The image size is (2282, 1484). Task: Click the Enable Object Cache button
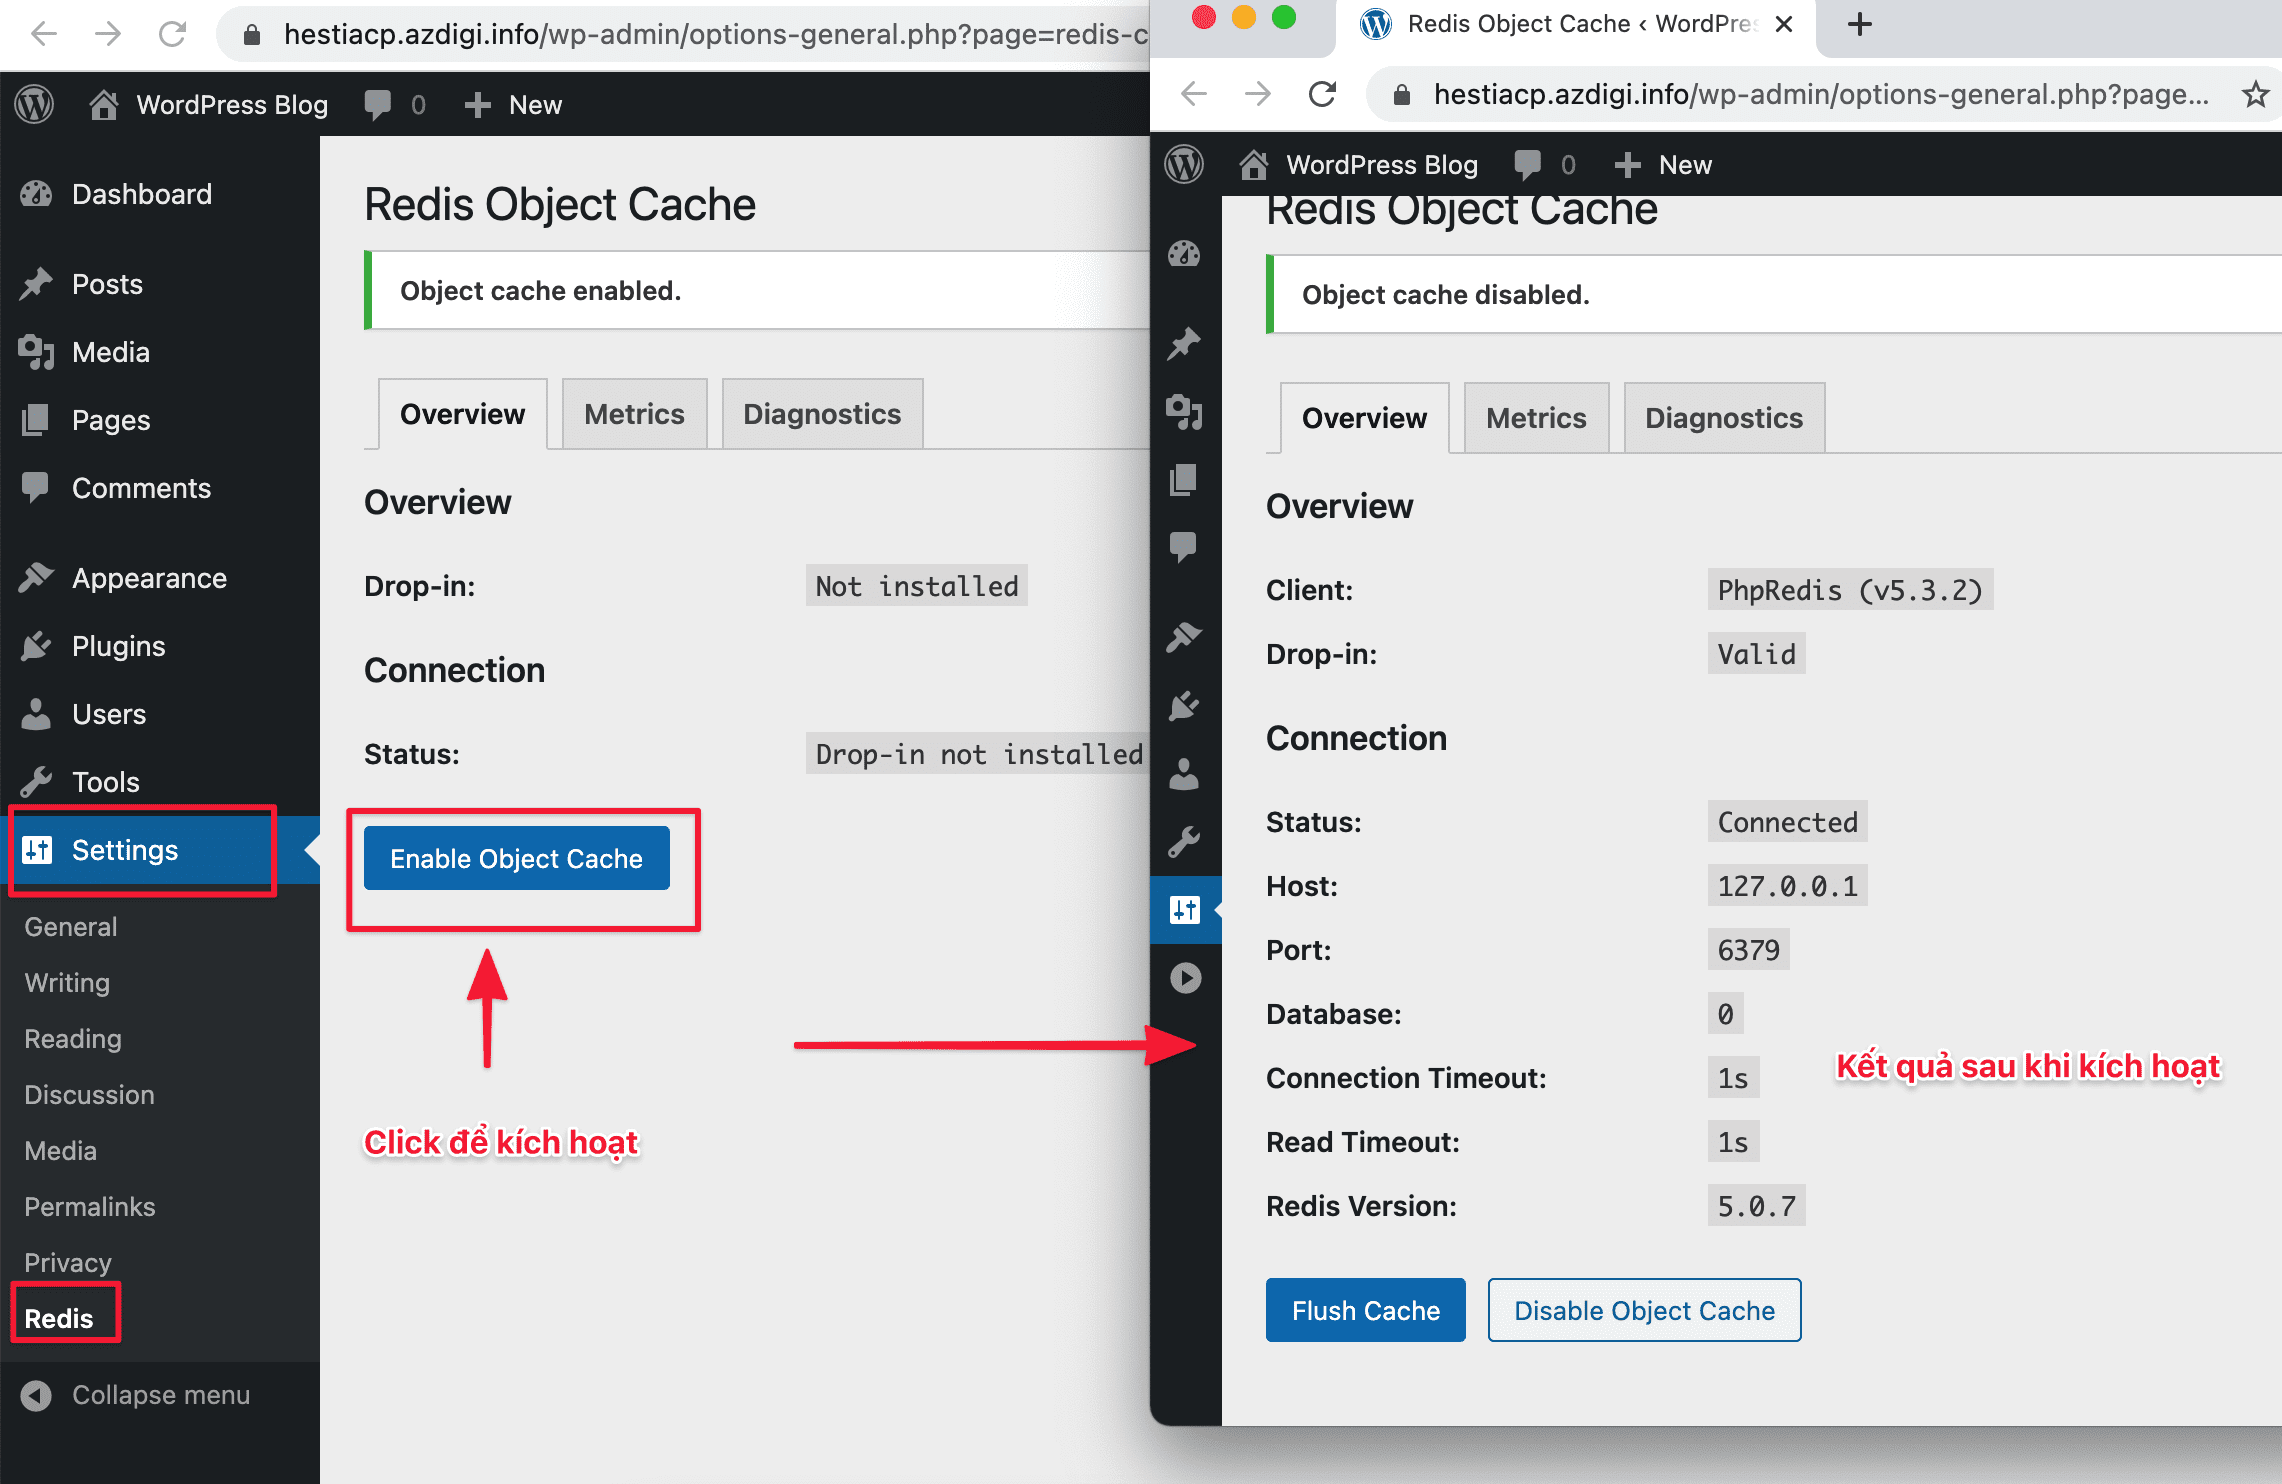(x=516, y=858)
